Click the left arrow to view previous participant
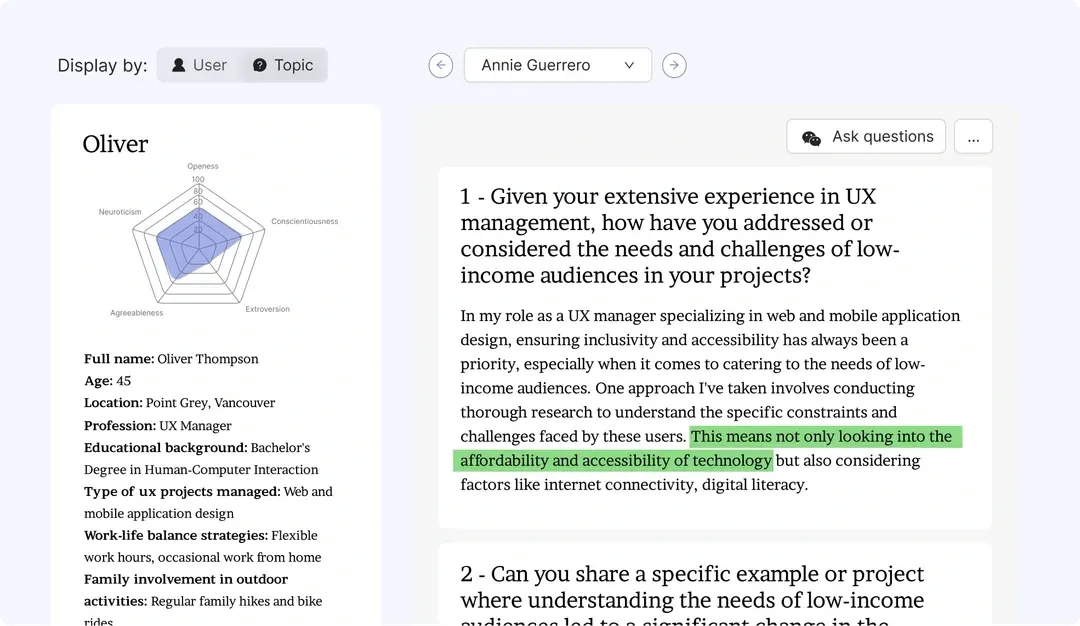The width and height of the screenshot is (1080, 626). (x=440, y=65)
